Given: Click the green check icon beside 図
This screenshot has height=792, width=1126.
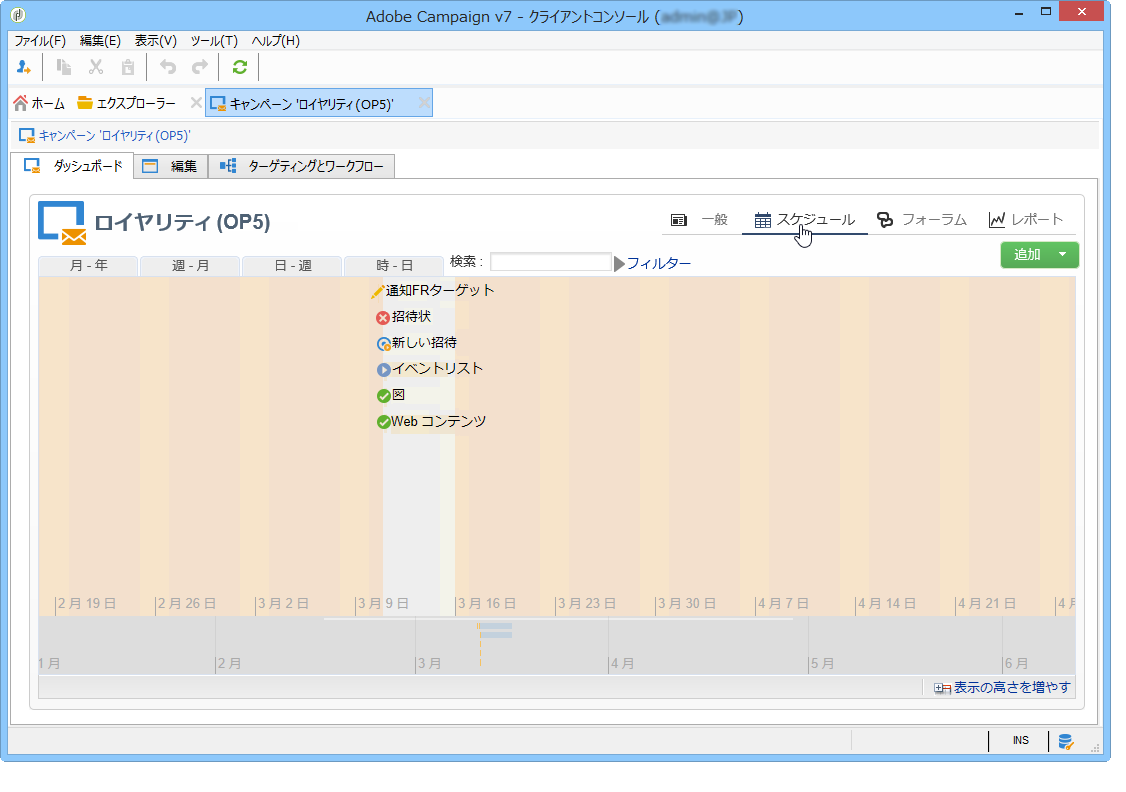Looking at the screenshot, I should [x=383, y=396].
